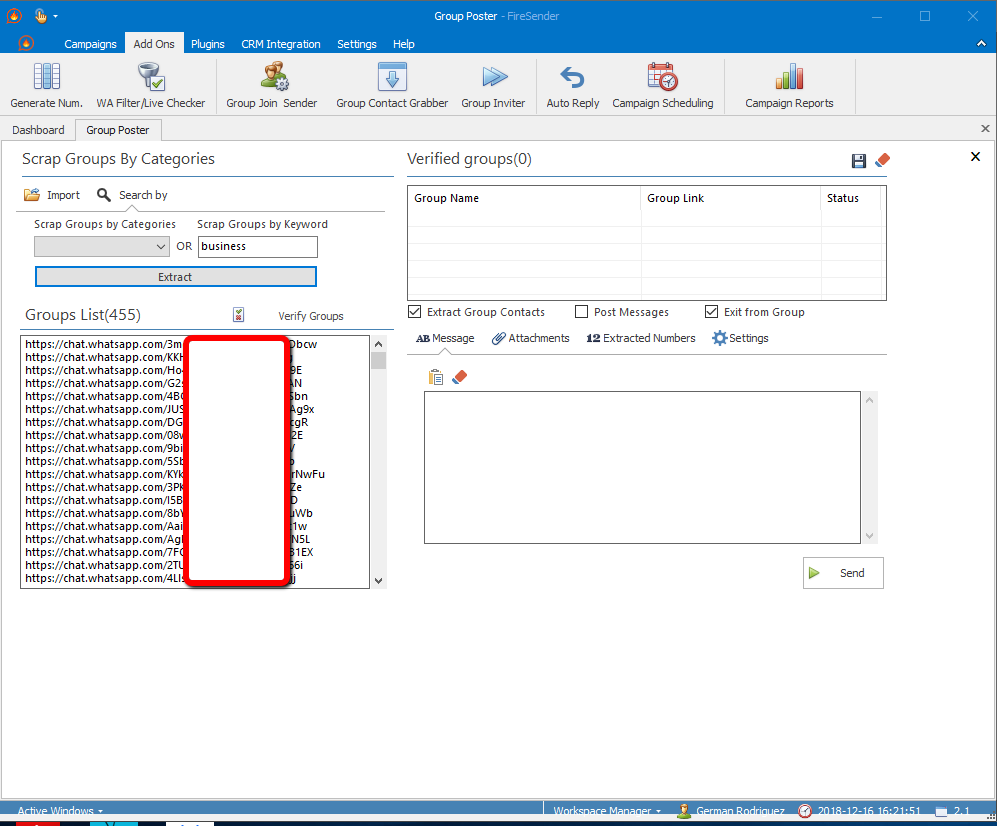The height and width of the screenshot is (826, 997).
Task: Click the Search by magnifier icon
Action: 104,195
